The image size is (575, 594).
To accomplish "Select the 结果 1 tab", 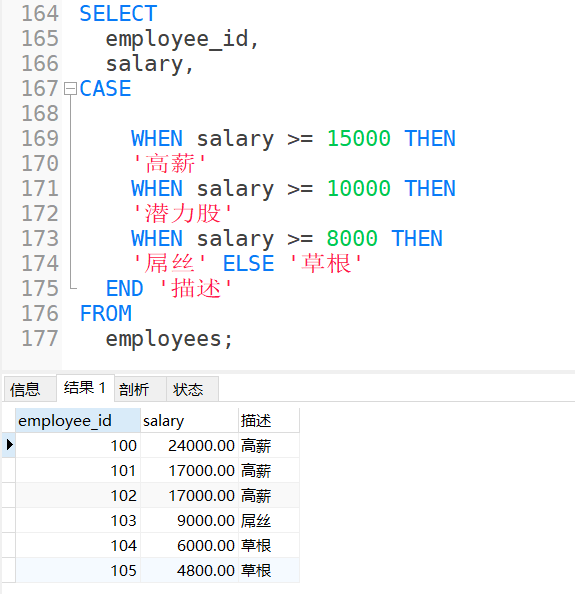I will click(85, 388).
